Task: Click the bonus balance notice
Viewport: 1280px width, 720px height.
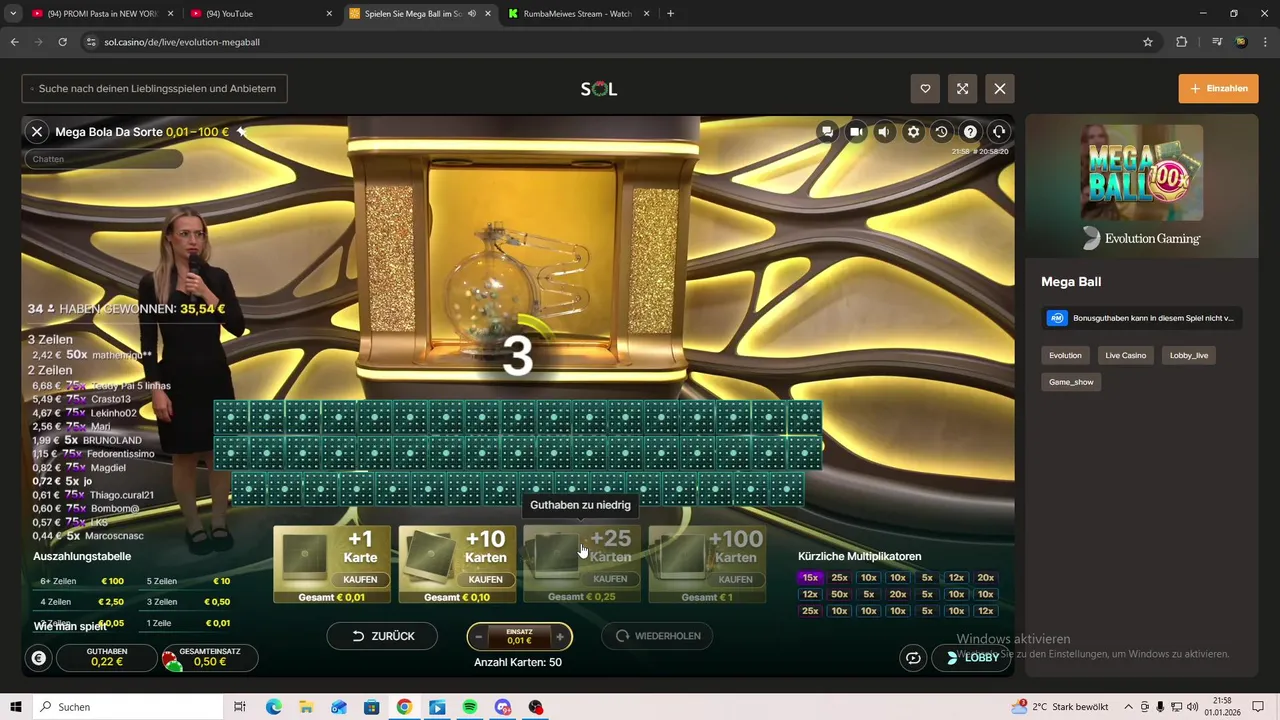Action: (1142, 318)
